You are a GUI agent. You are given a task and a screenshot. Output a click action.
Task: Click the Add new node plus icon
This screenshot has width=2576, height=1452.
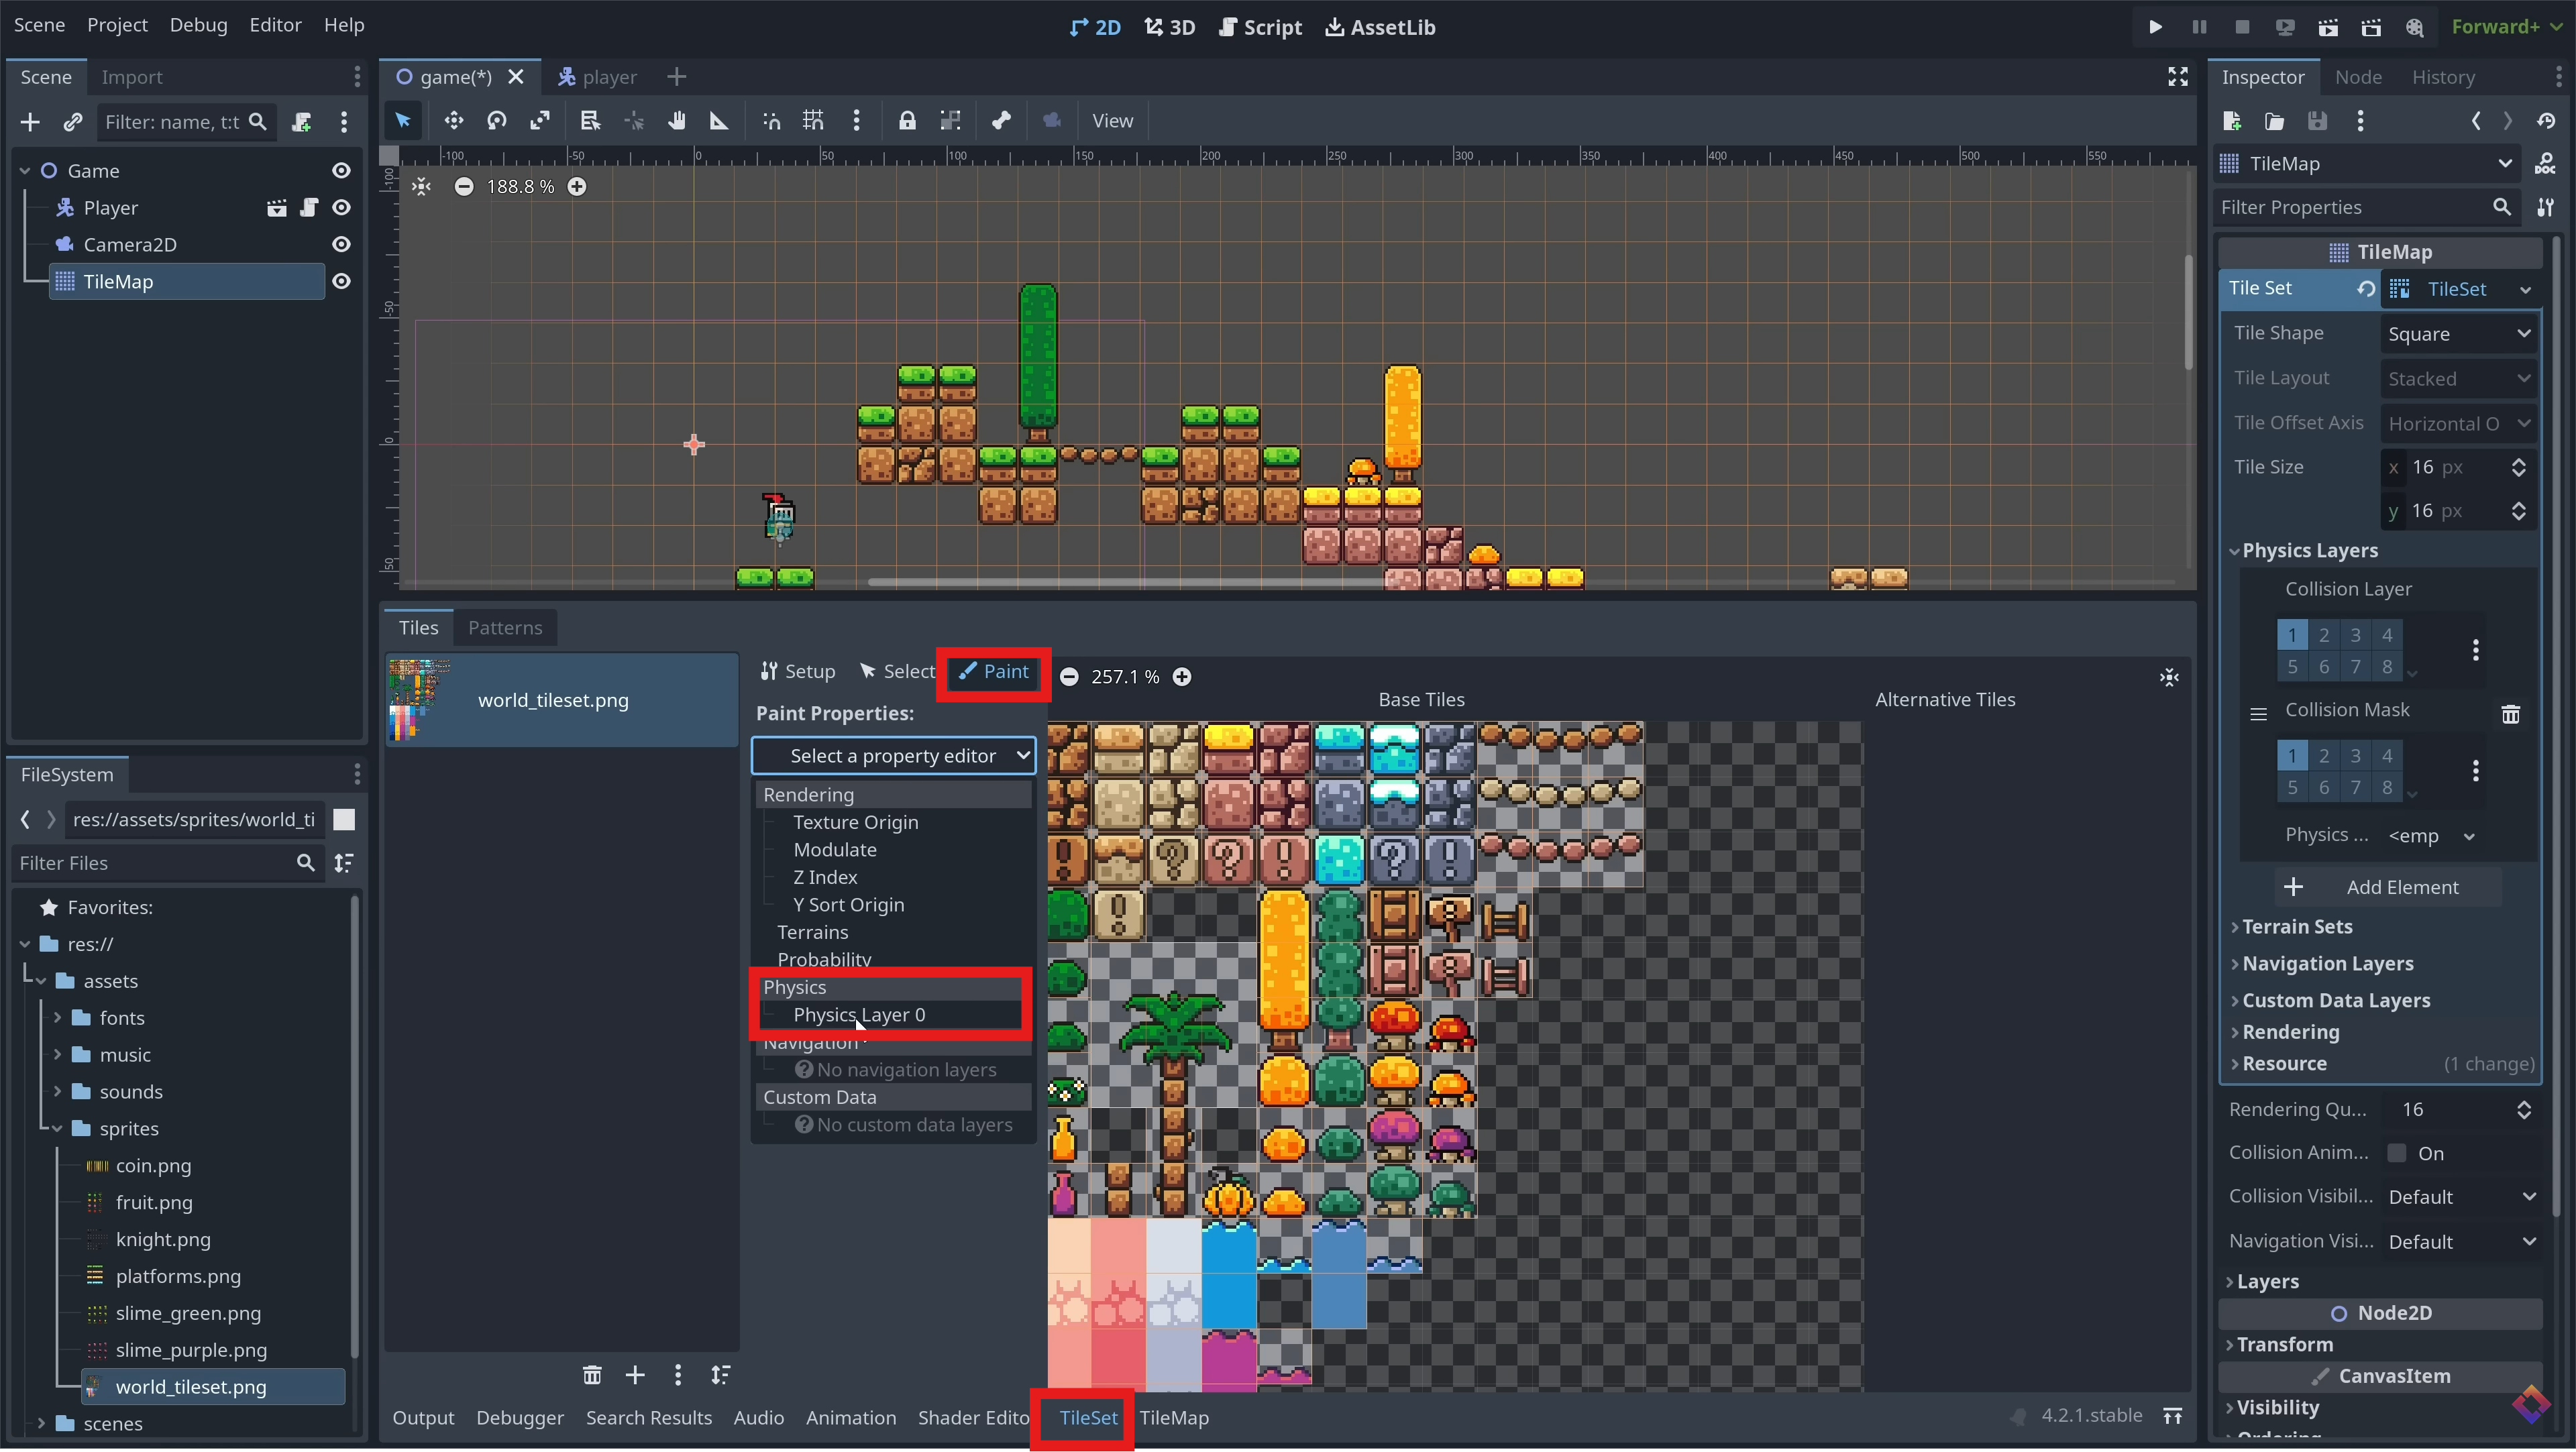[x=30, y=122]
